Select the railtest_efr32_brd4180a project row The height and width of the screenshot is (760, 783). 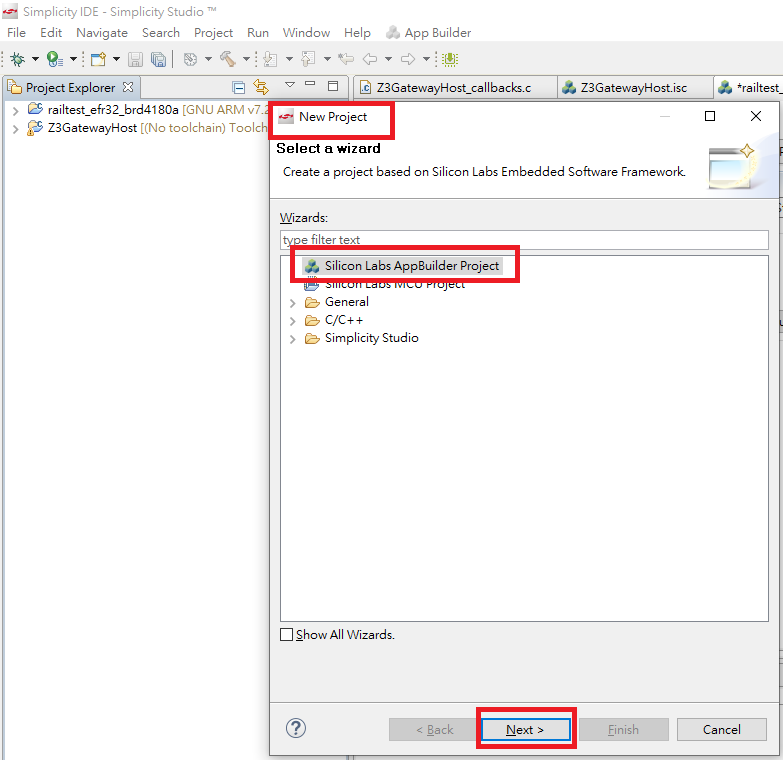click(x=147, y=110)
